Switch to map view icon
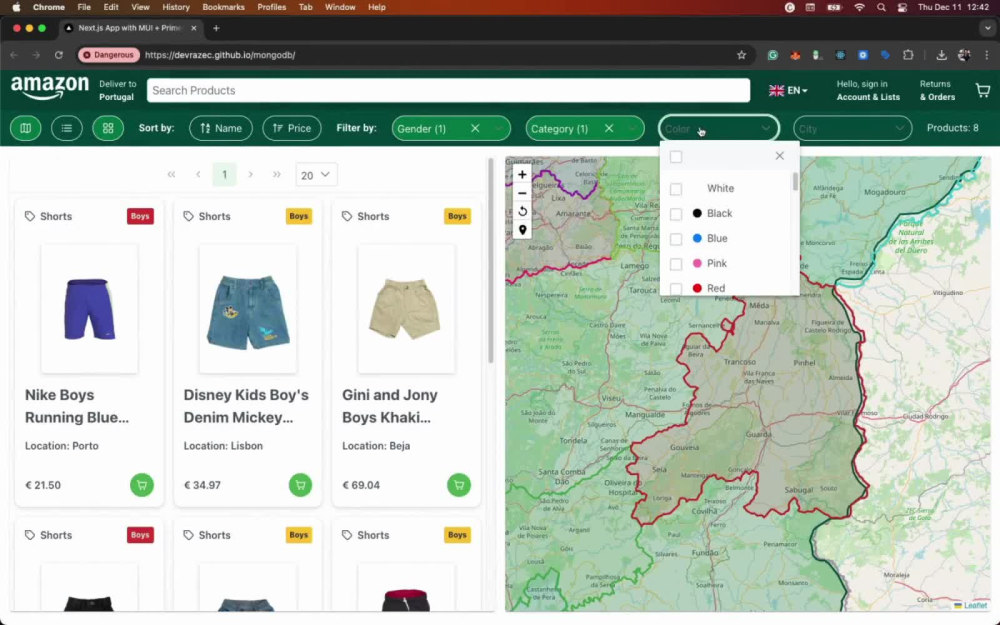The width and height of the screenshot is (1000, 625). [x=26, y=128]
